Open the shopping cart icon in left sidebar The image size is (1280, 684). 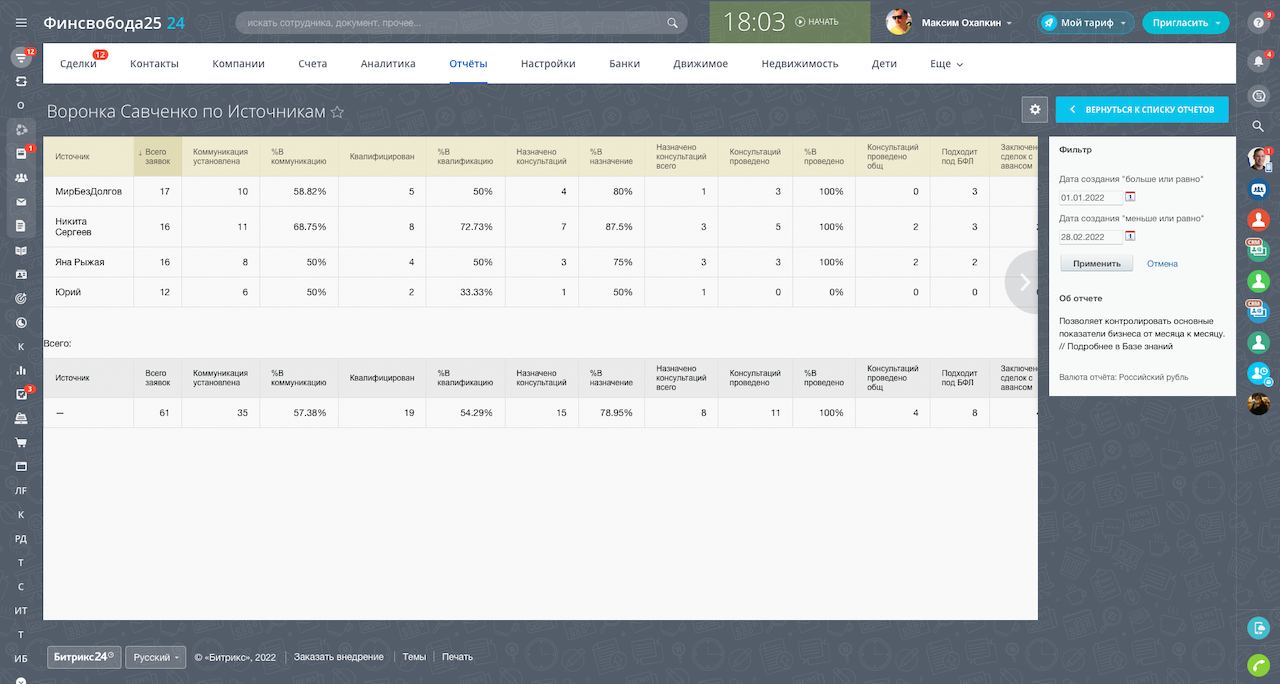pyautogui.click(x=21, y=442)
